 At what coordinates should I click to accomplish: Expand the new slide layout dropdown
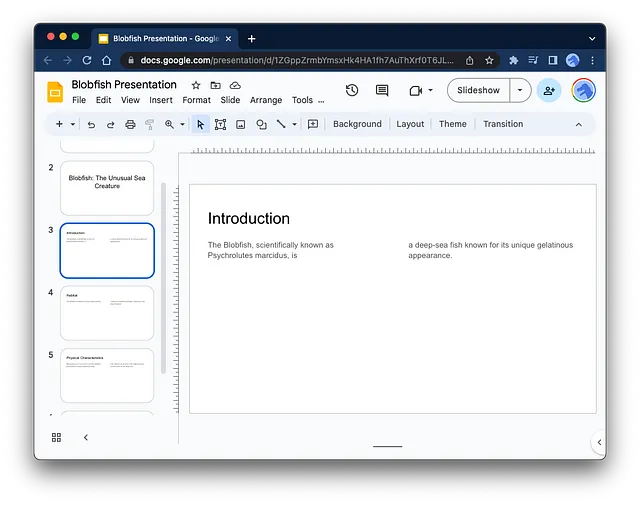tap(73, 124)
